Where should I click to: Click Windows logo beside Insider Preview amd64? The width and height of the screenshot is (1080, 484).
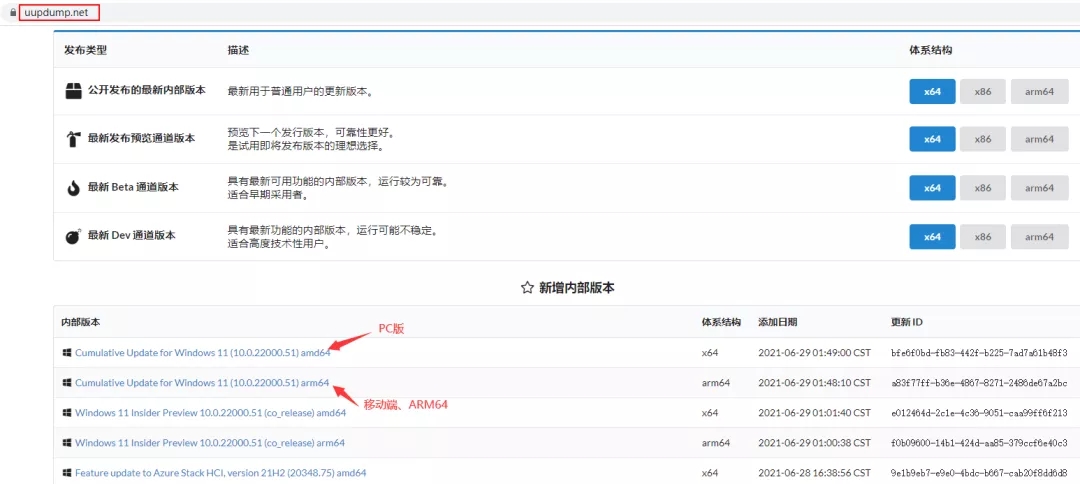click(67, 413)
